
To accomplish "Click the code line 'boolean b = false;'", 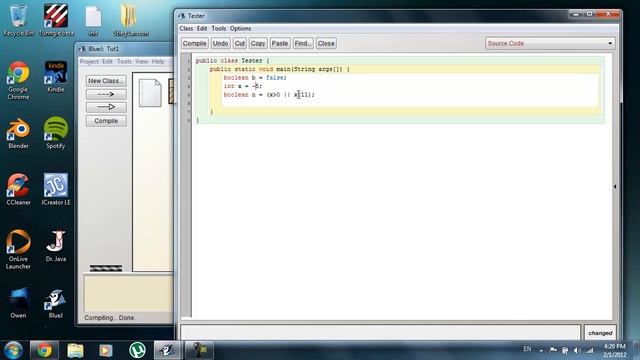I will pos(255,78).
